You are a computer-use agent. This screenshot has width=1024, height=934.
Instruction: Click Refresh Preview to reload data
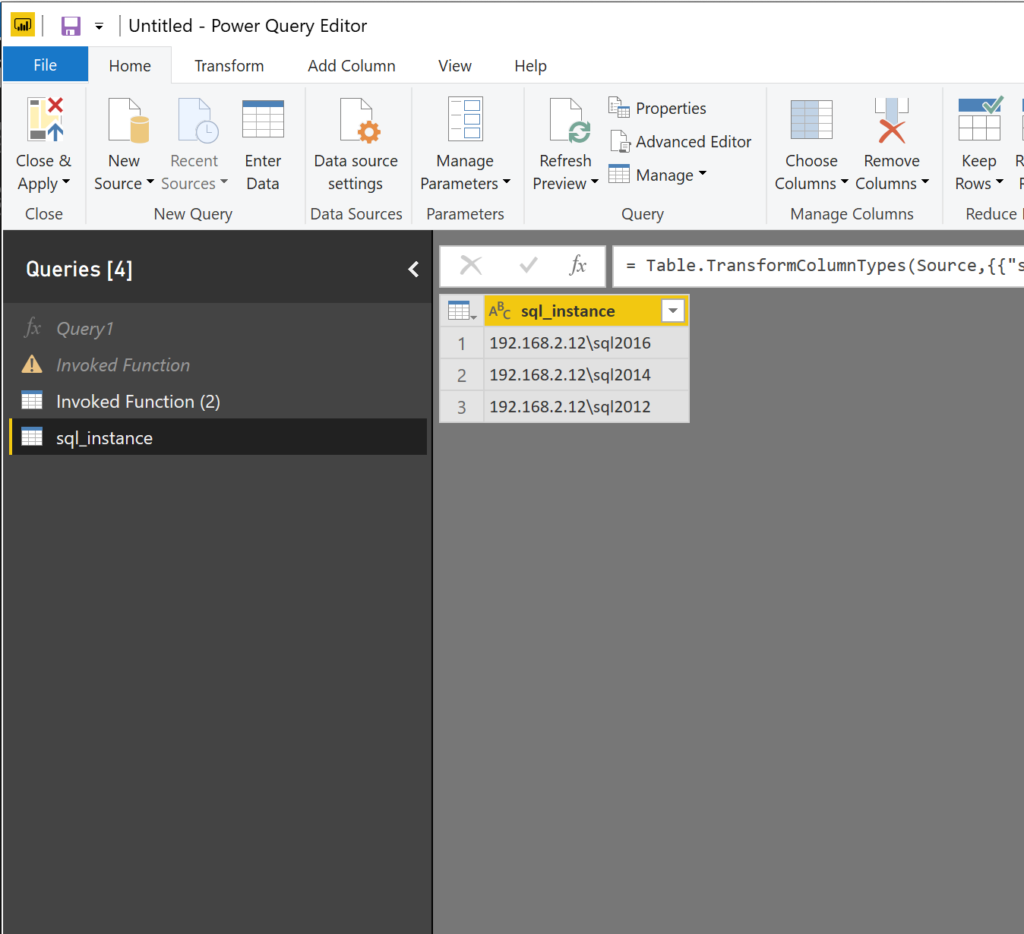(x=565, y=143)
